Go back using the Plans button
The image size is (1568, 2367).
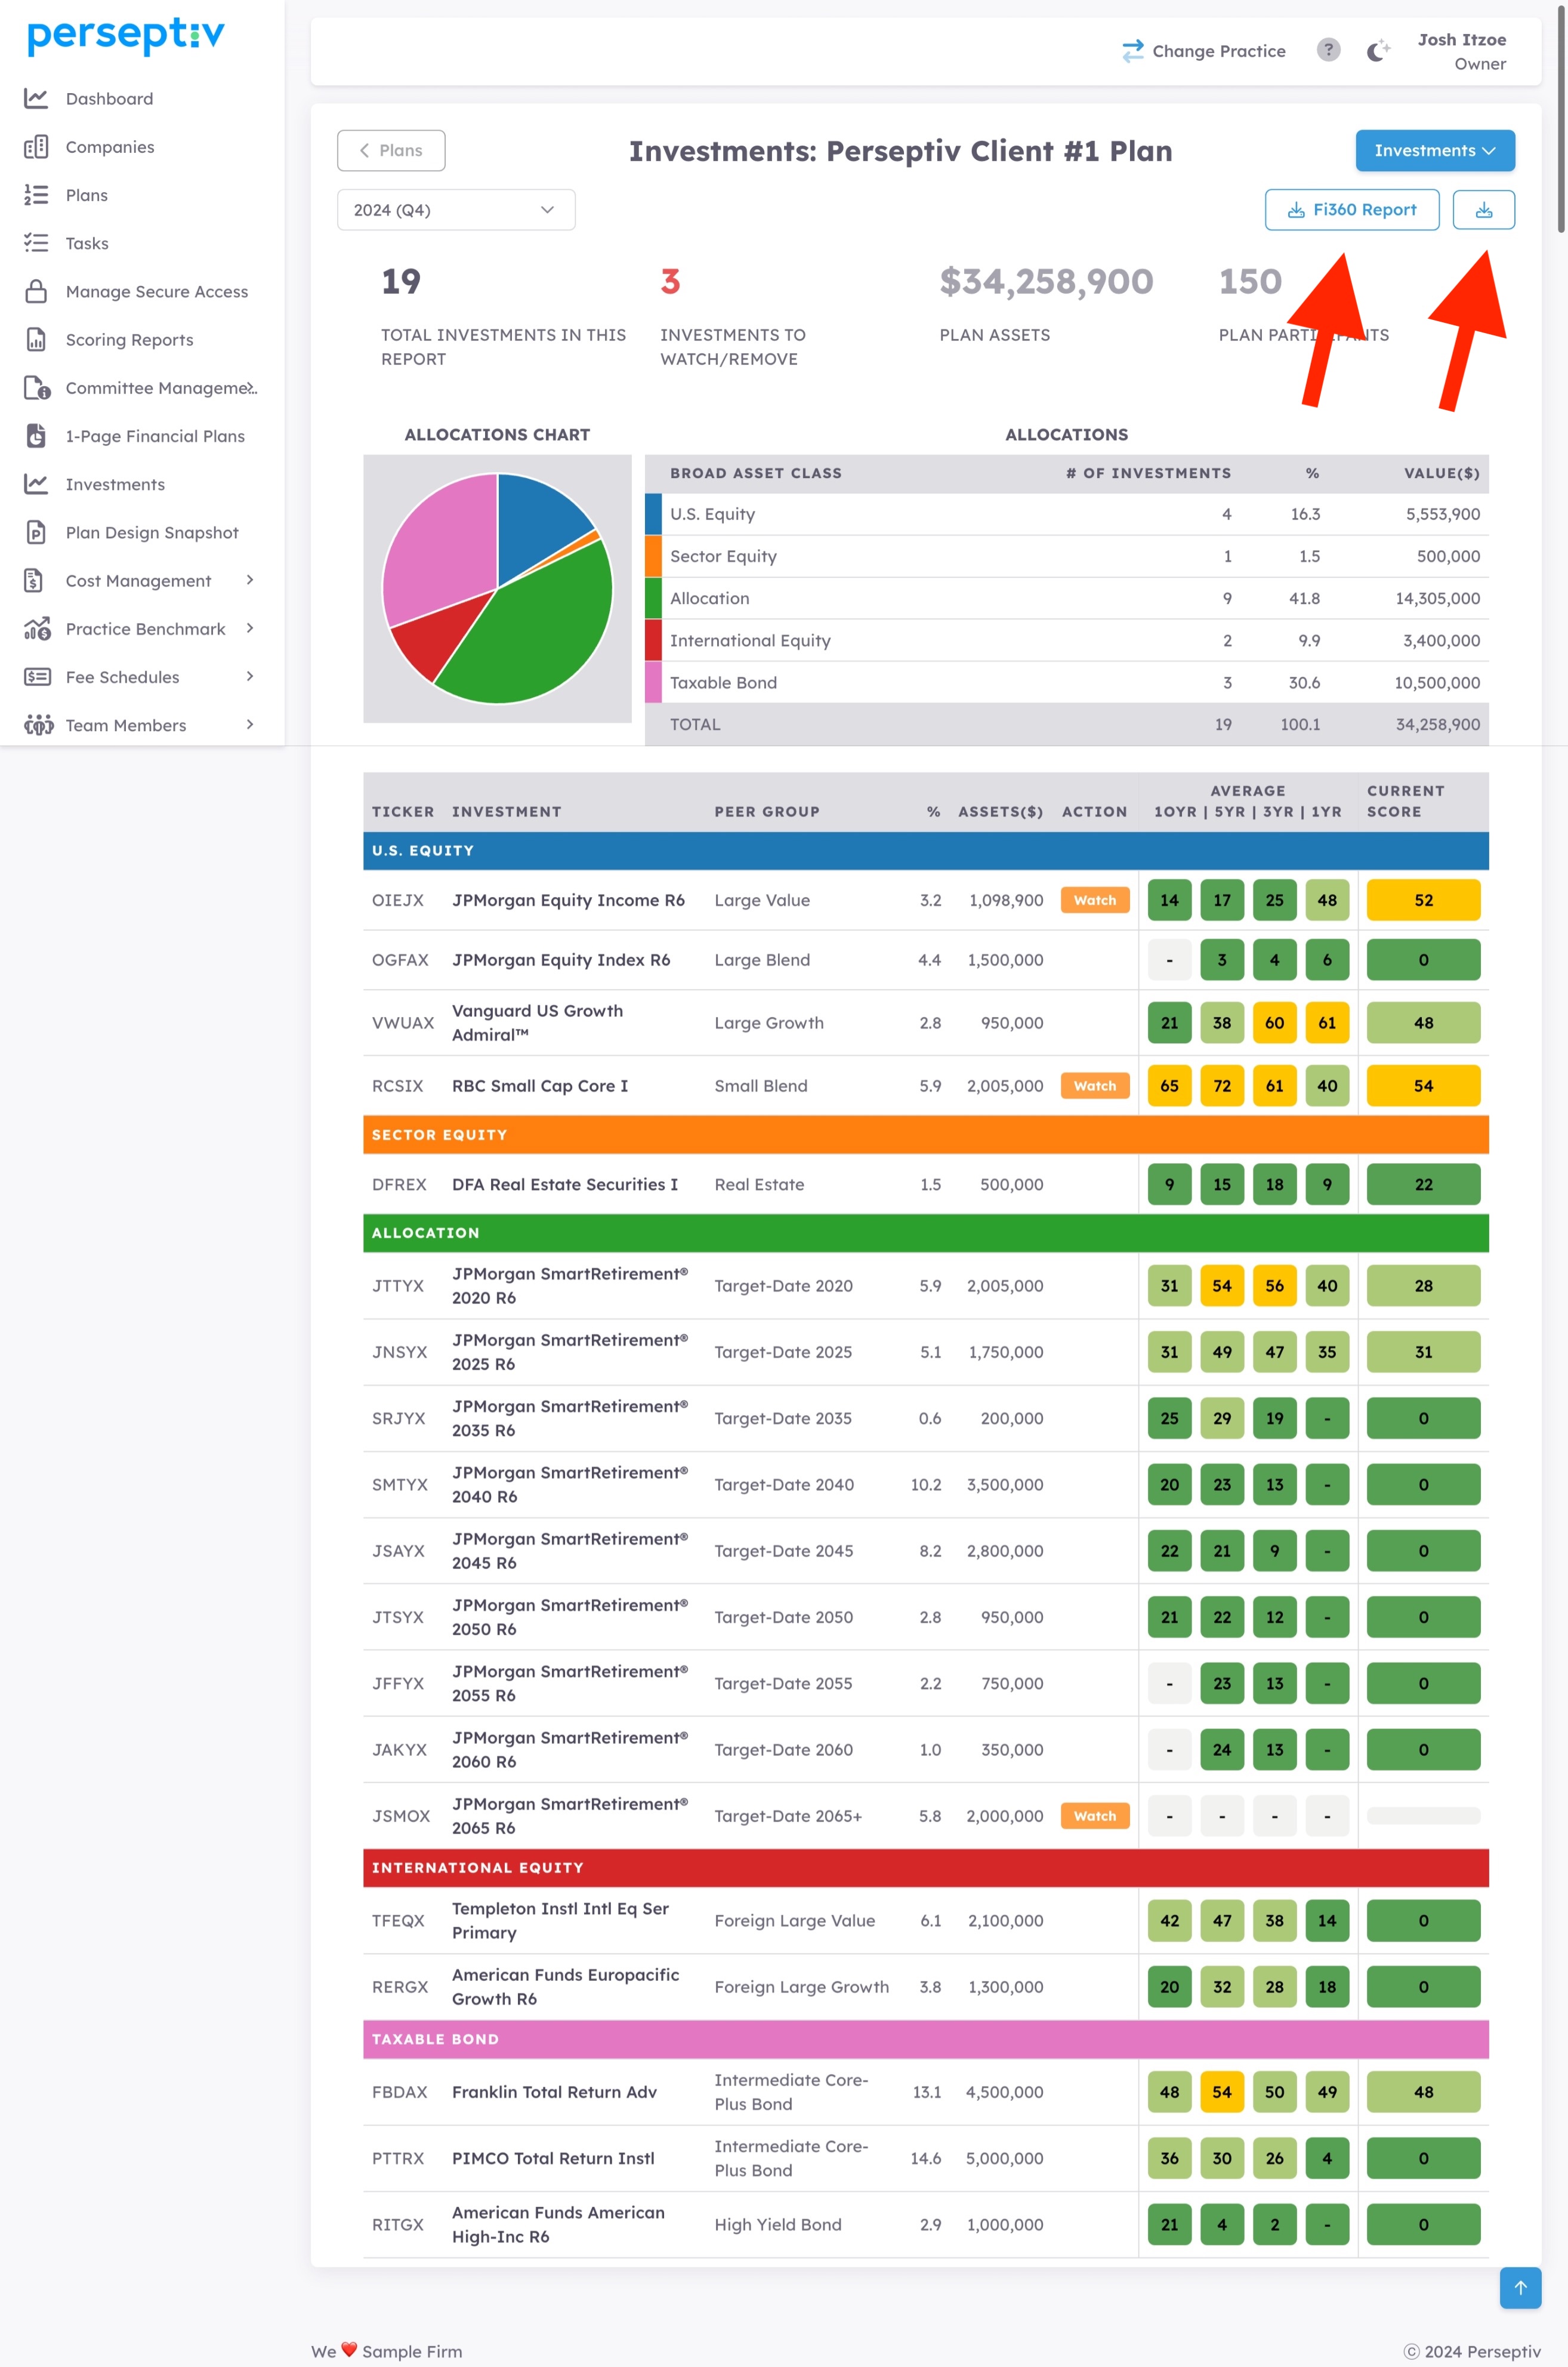point(391,151)
